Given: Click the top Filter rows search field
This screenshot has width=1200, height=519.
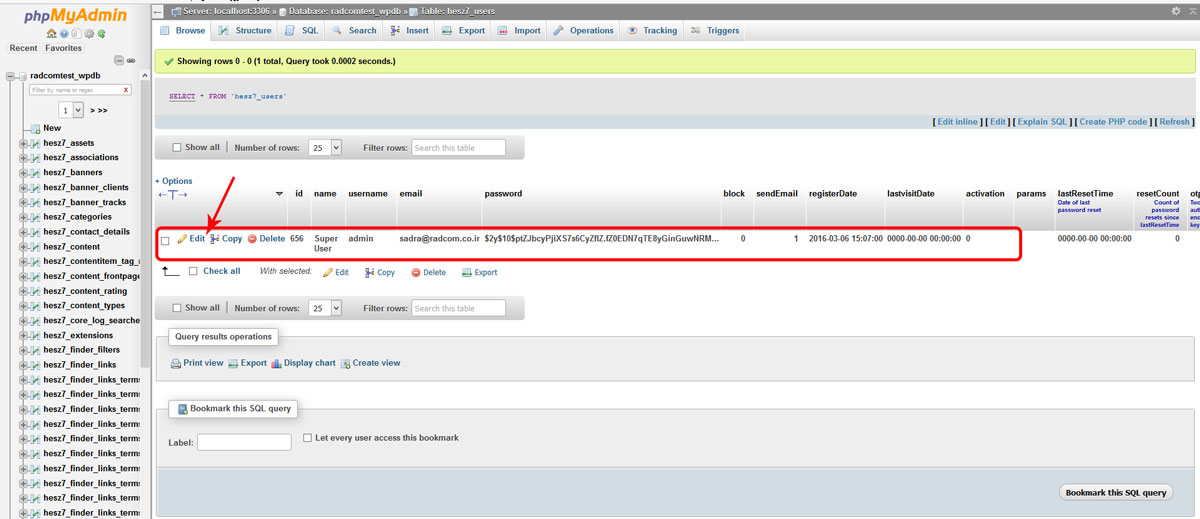Looking at the screenshot, I should (x=458, y=148).
